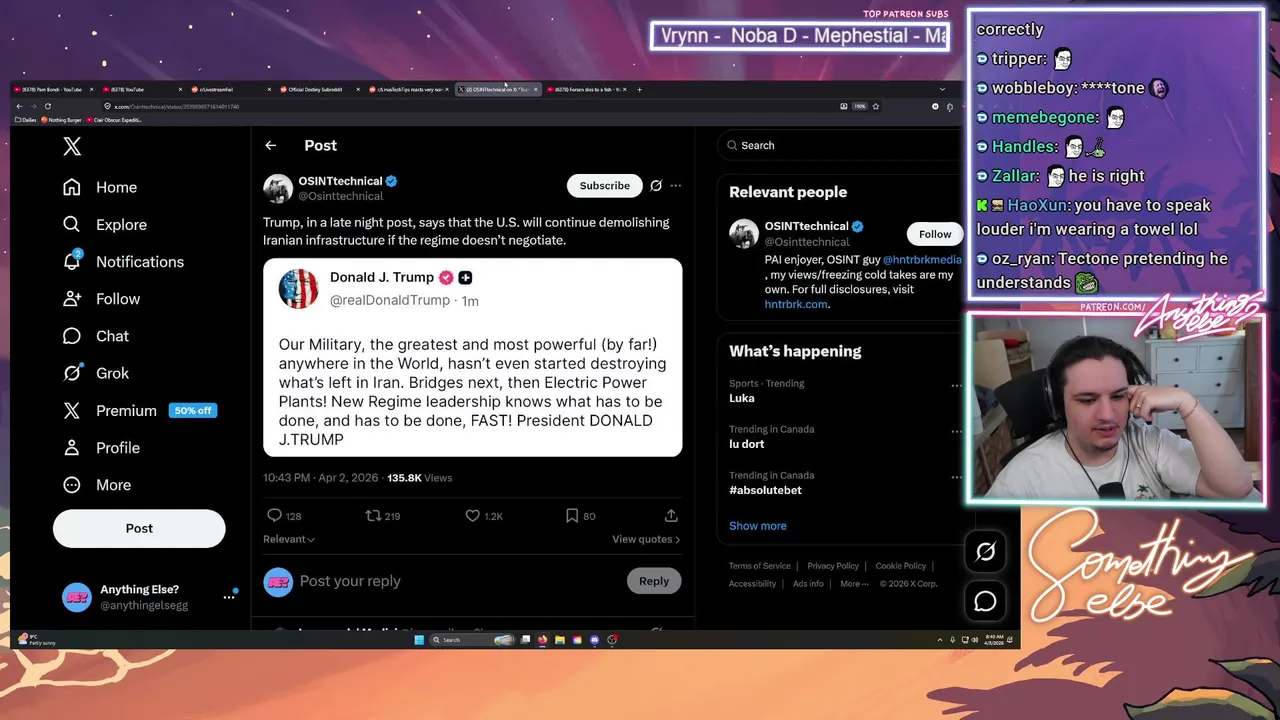Open the account menu dots beside Anything Else?

[x=228, y=597]
